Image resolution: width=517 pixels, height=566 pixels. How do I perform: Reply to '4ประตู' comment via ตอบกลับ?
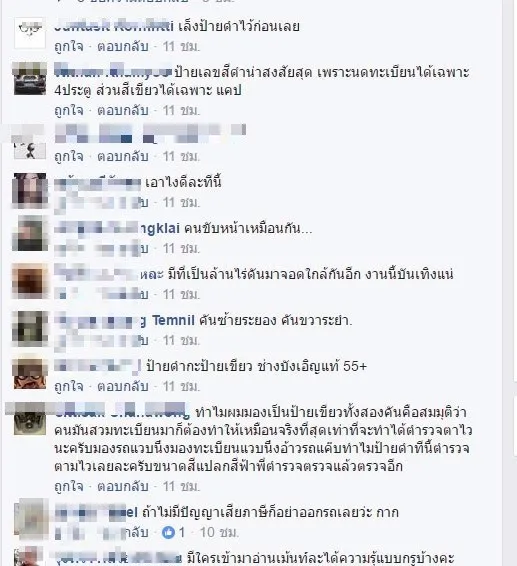(x=123, y=110)
